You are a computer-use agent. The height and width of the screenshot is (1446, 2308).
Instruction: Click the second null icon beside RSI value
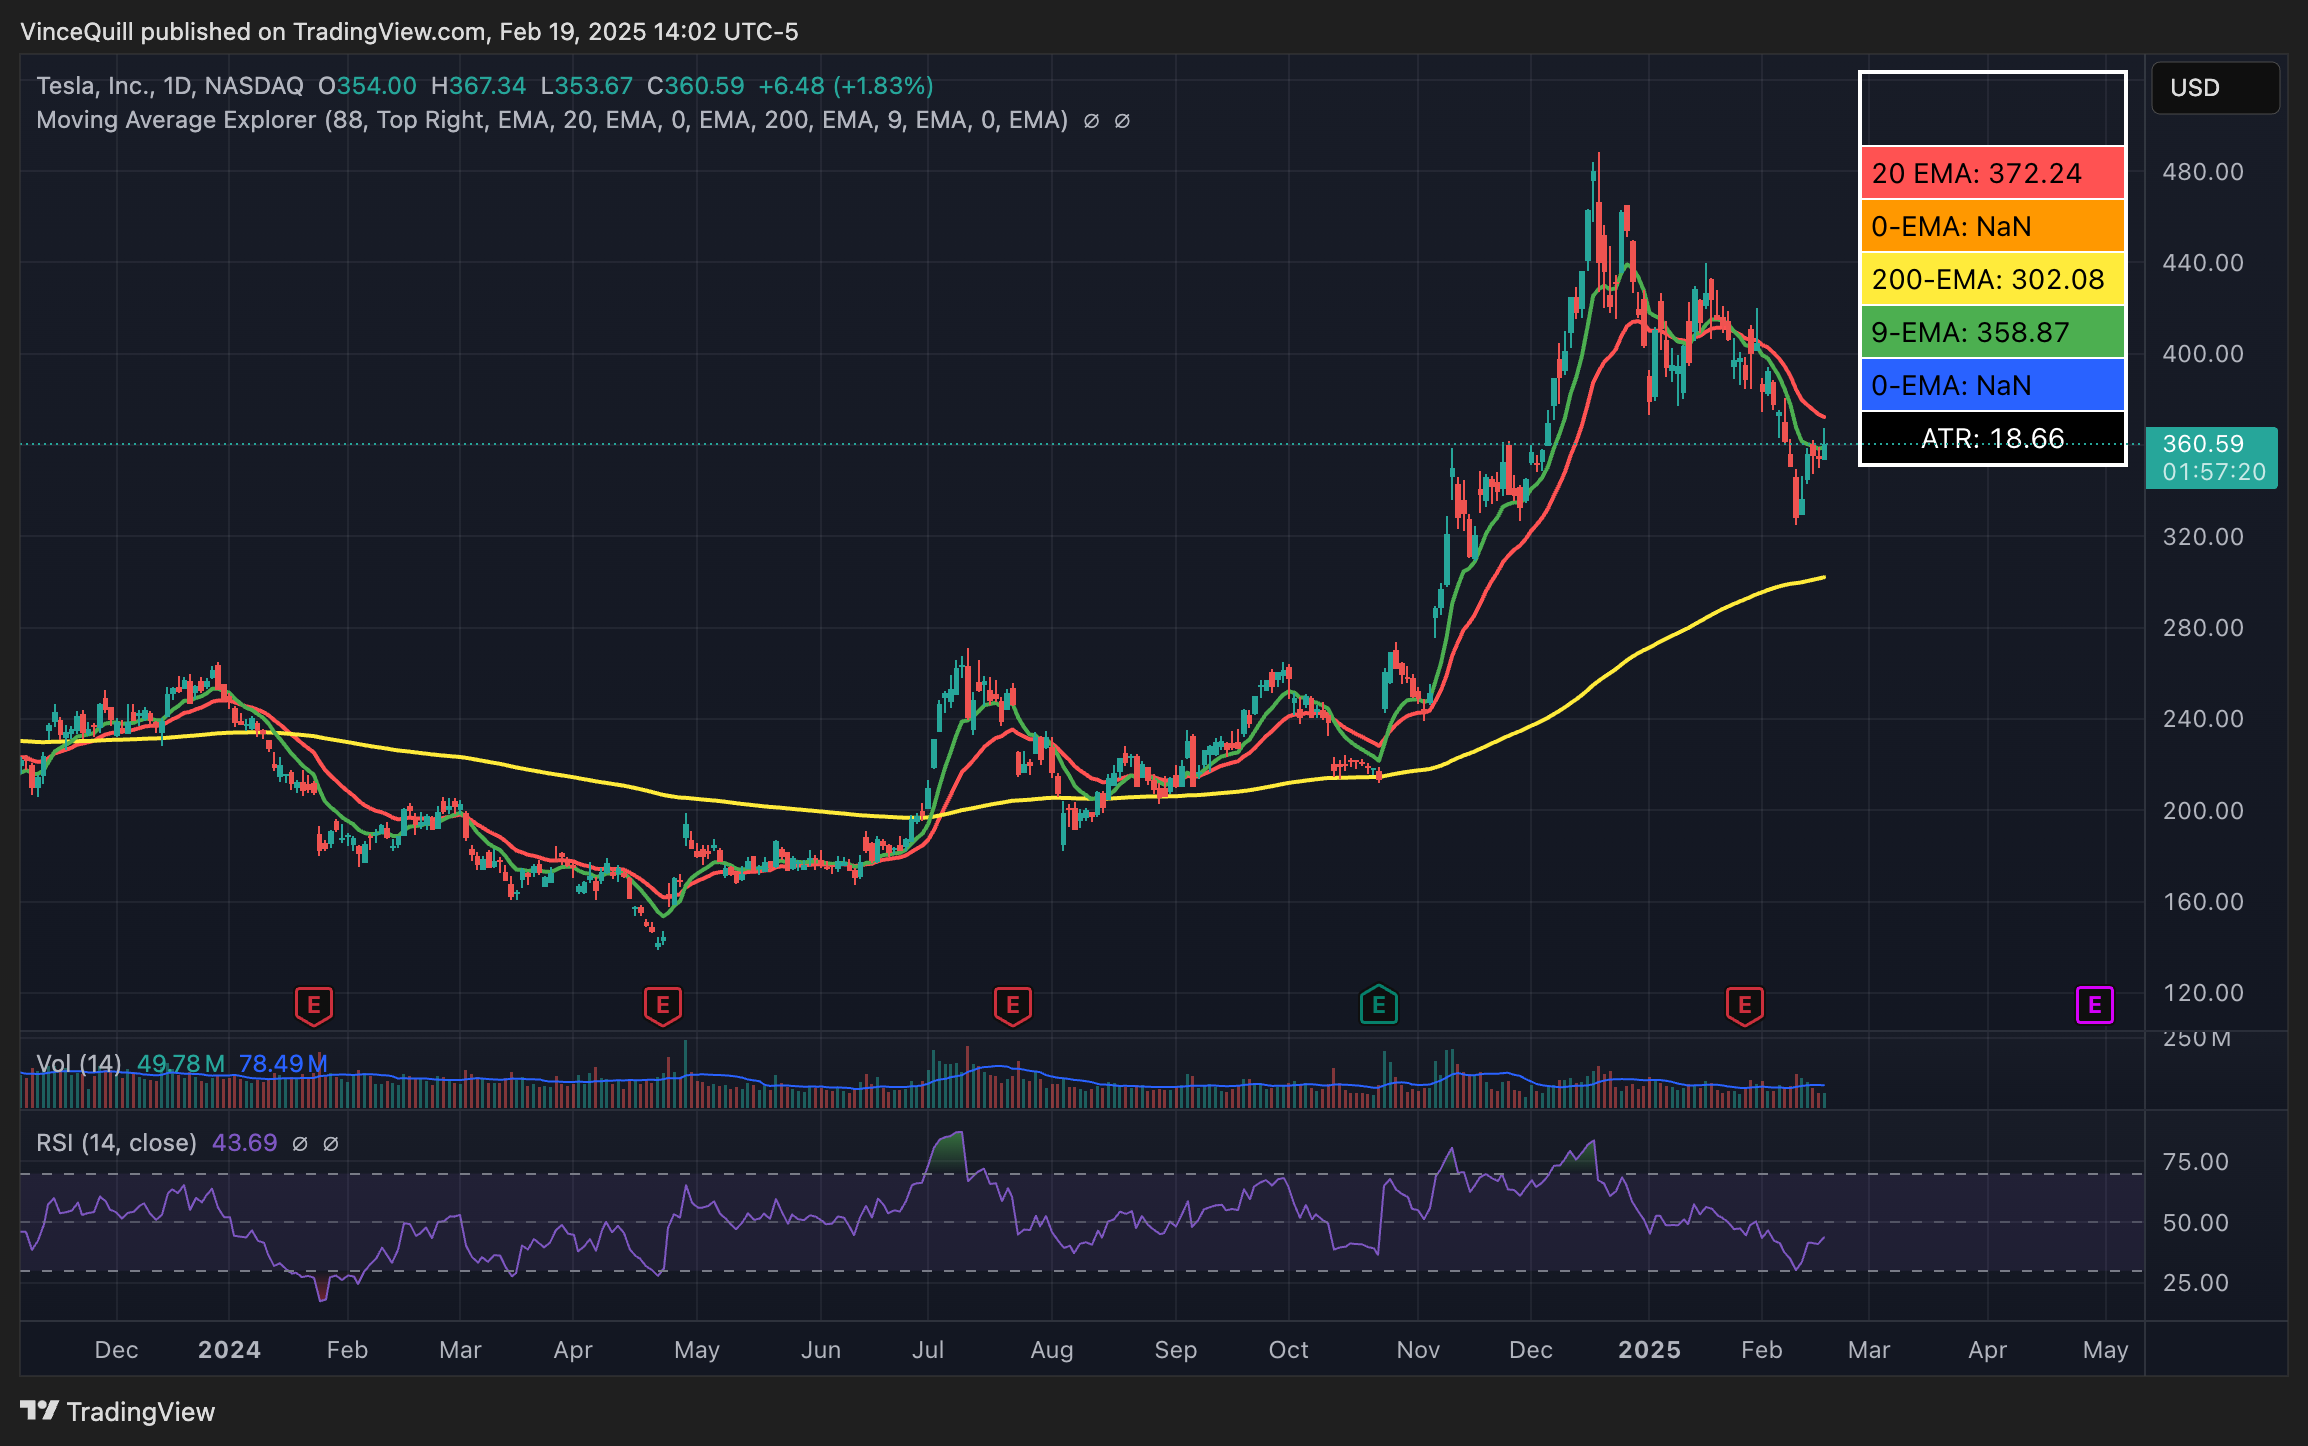331,1143
